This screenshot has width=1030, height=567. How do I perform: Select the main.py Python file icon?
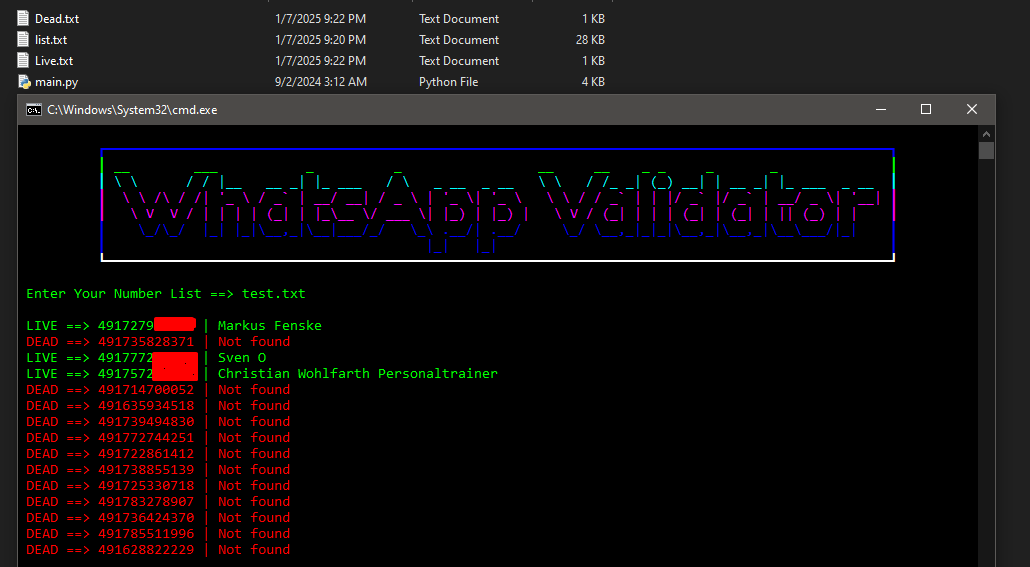[x=24, y=81]
